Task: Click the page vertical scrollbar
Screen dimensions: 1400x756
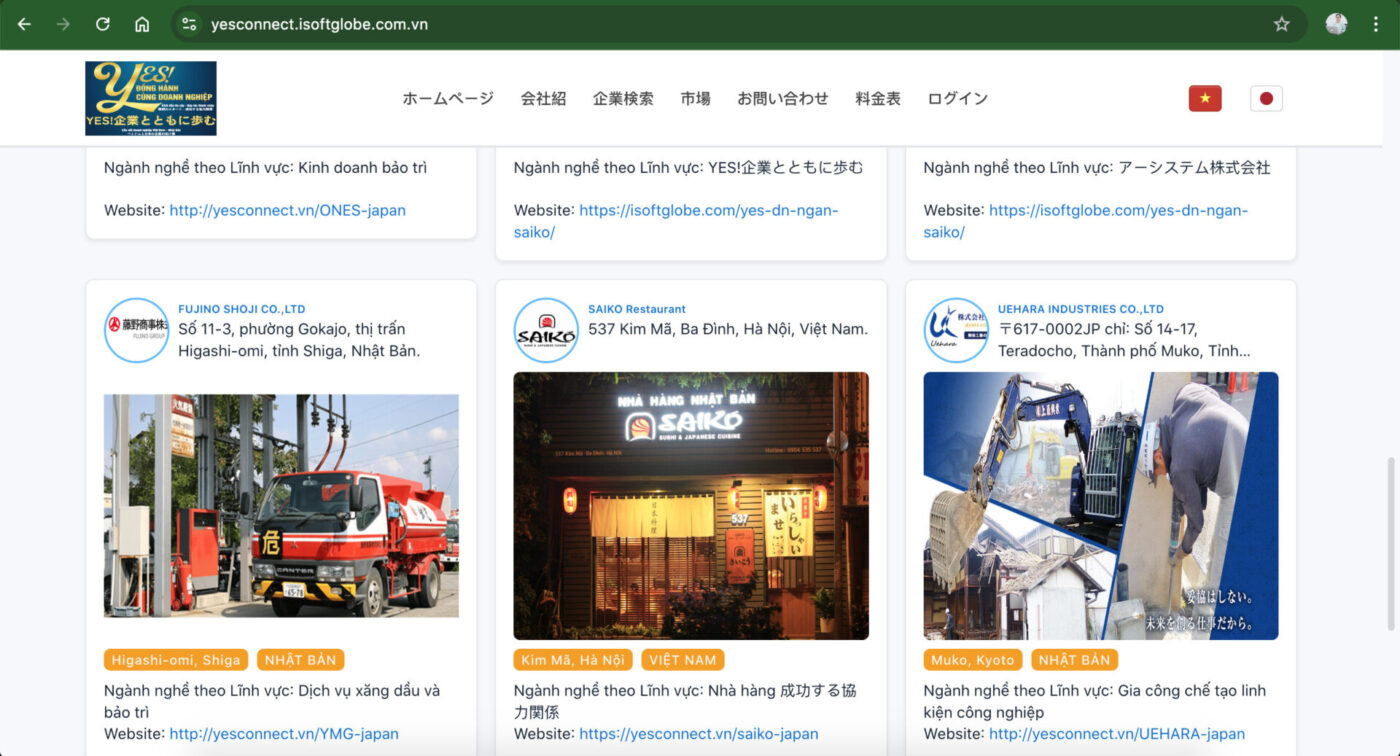Action: 1391,543
